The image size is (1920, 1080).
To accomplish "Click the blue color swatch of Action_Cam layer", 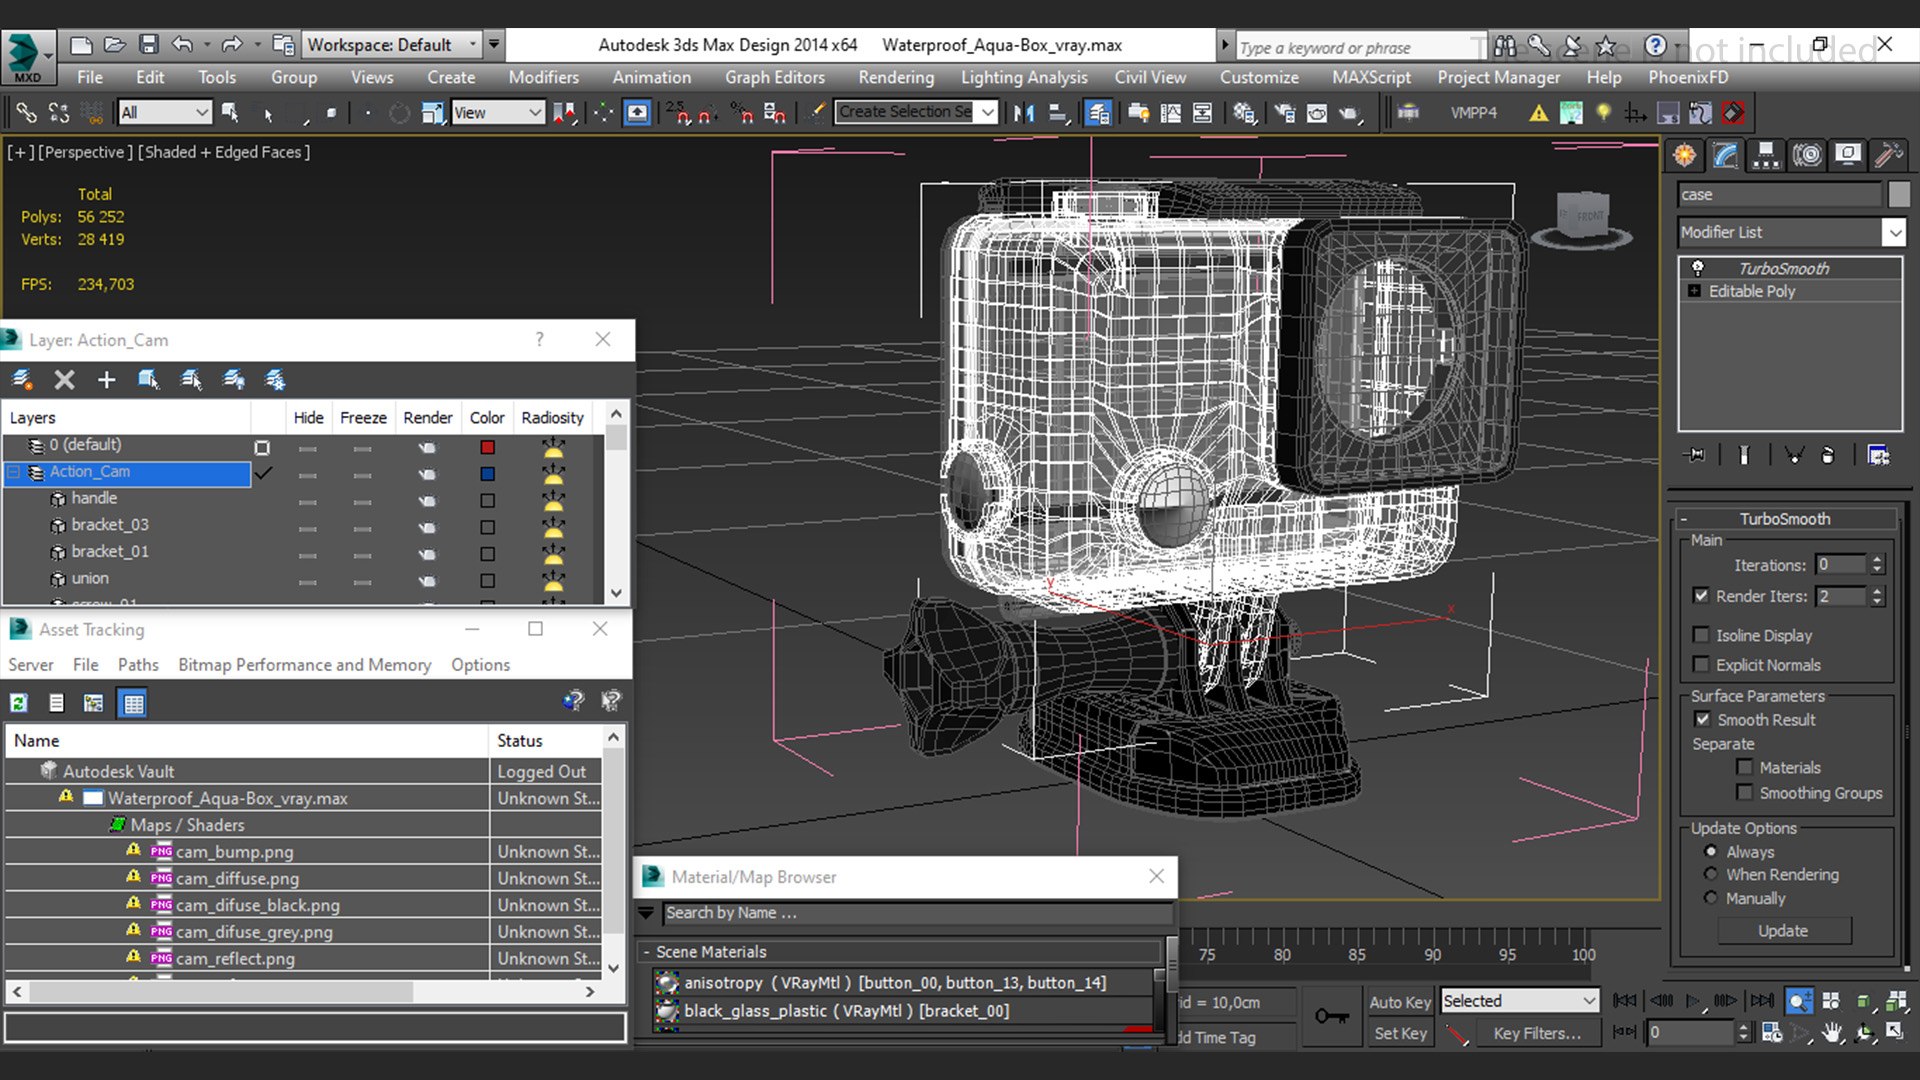I will click(487, 473).
